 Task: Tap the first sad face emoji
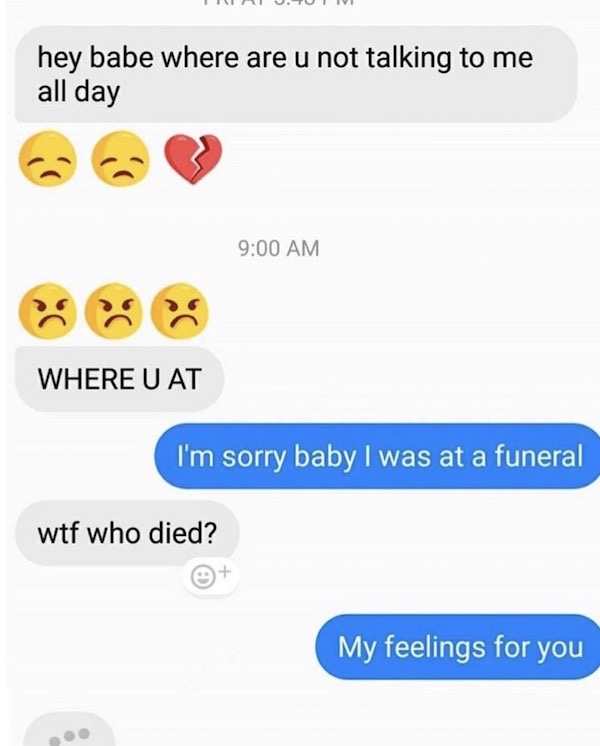click(x=47, y=159)
